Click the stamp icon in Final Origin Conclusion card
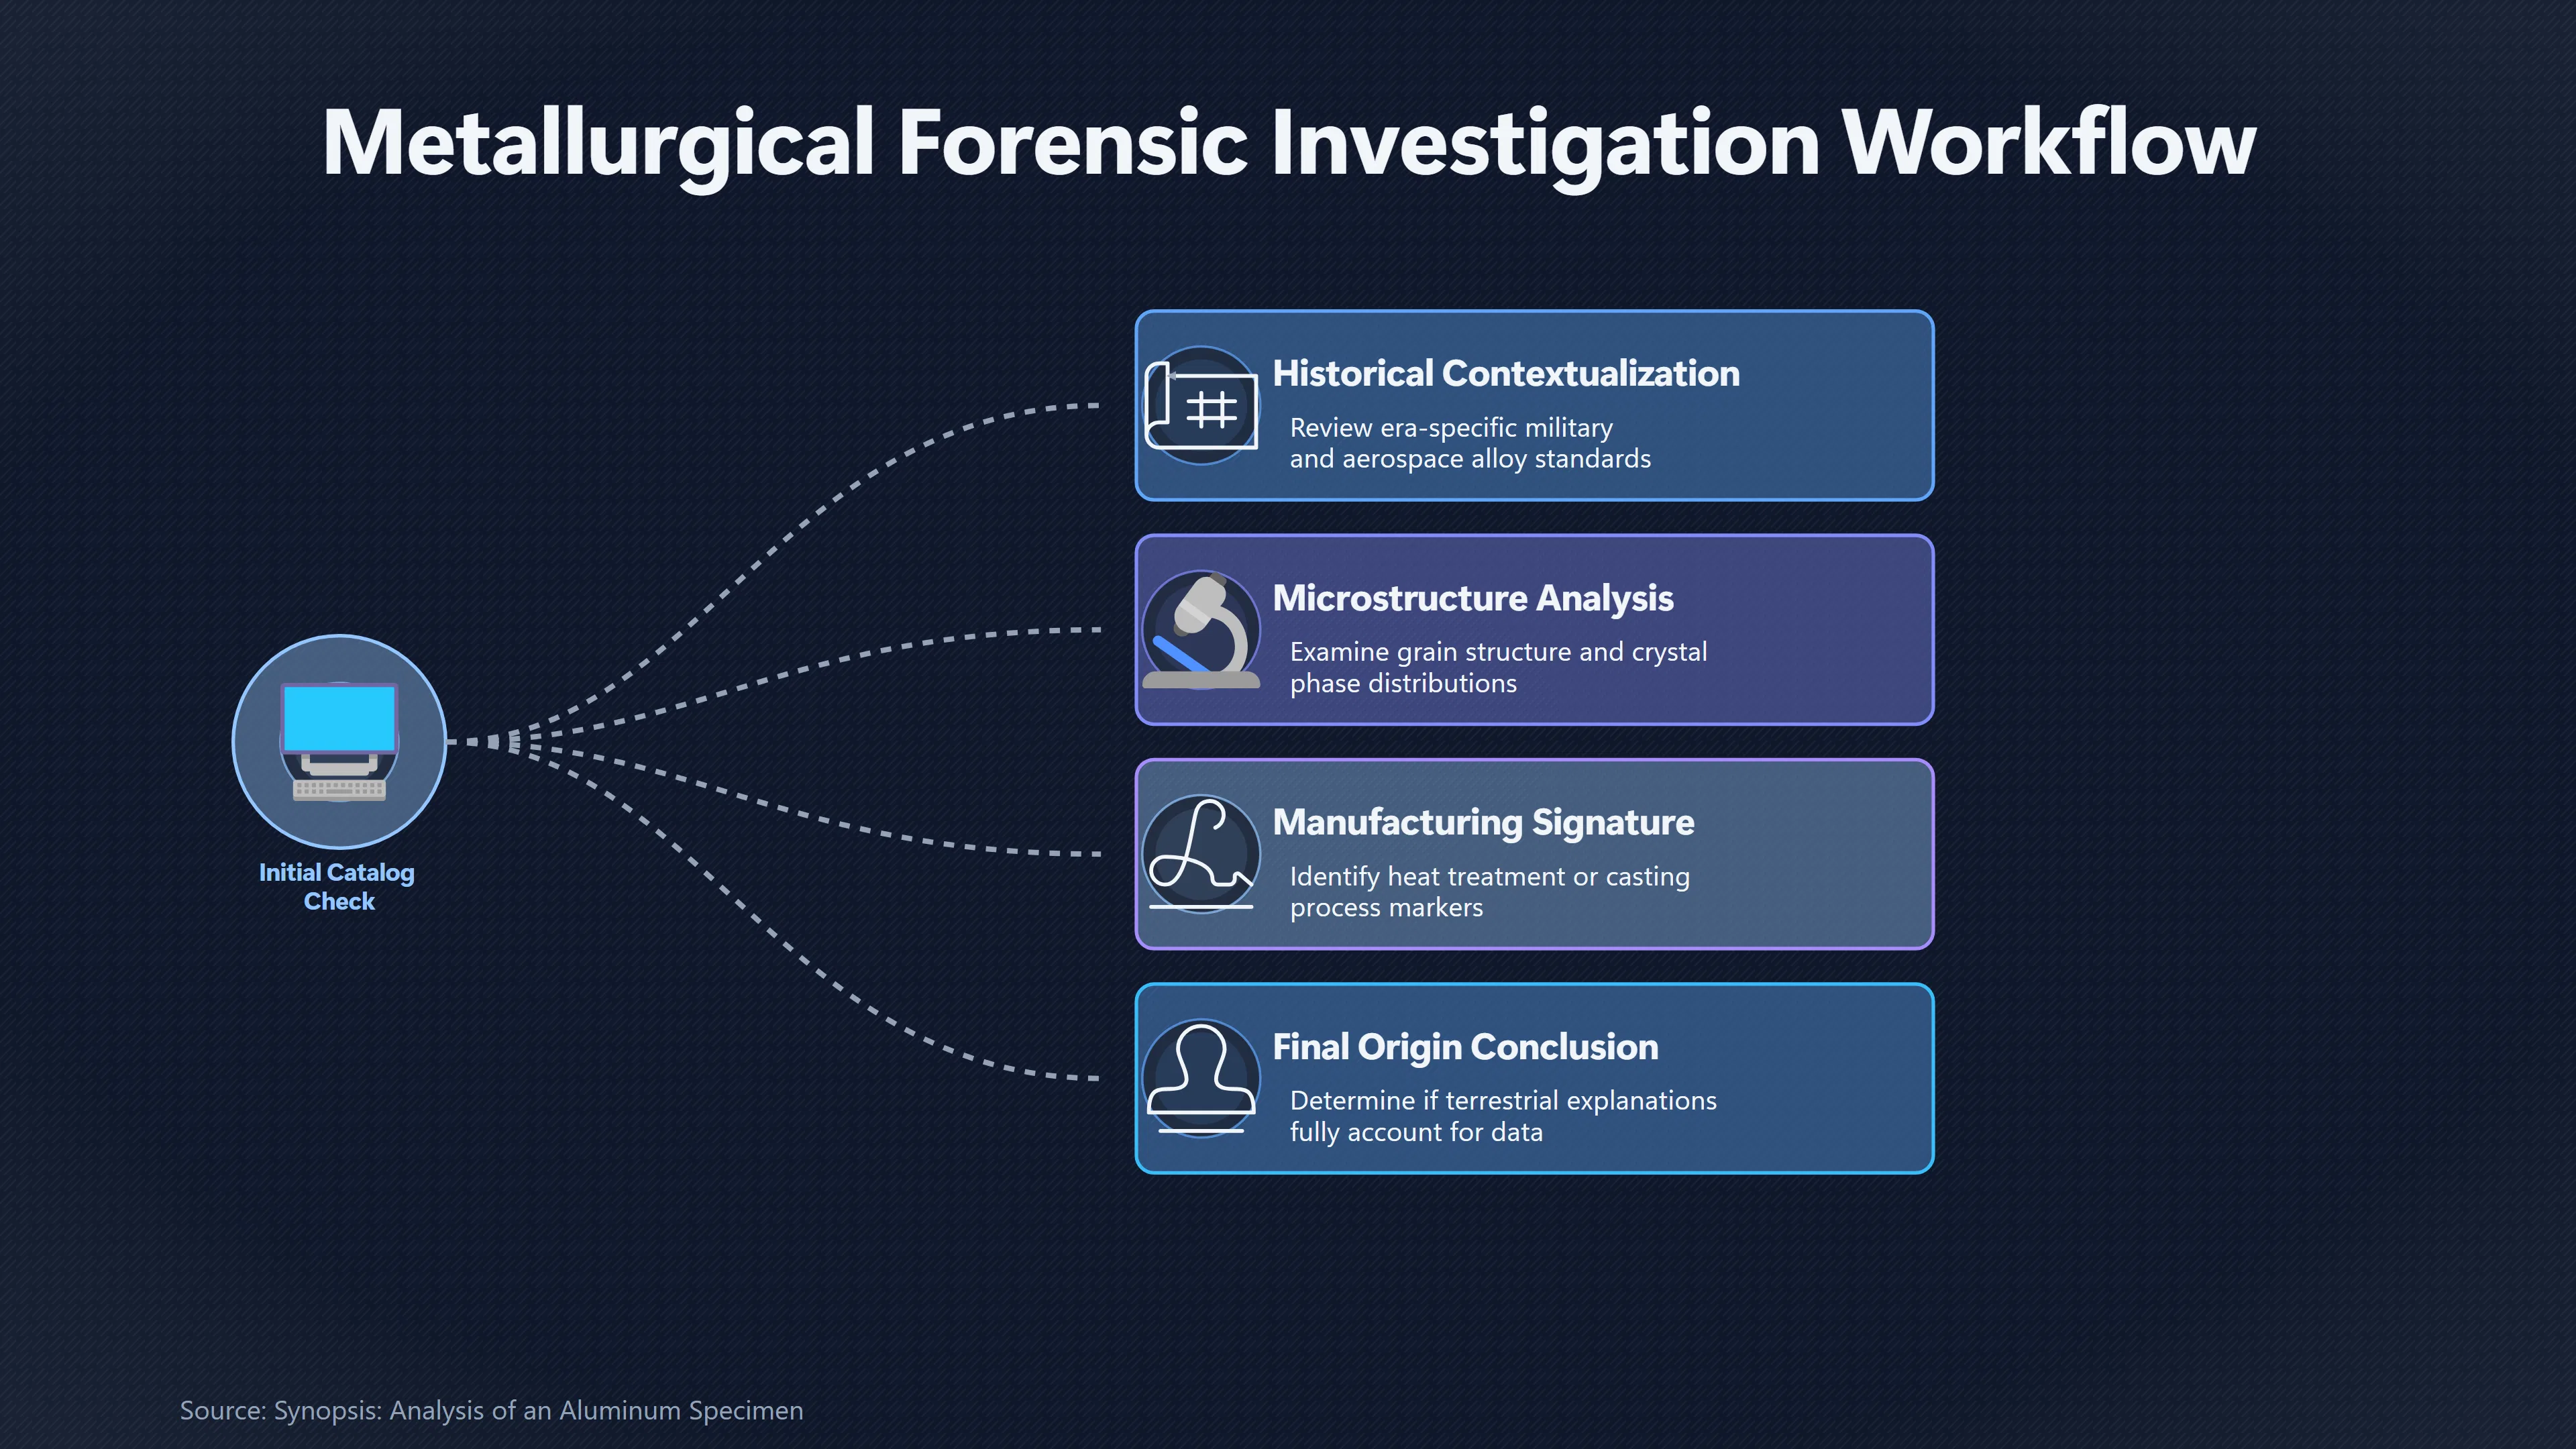This screenshot has height=1449, width=2576. point(1201,1078)
